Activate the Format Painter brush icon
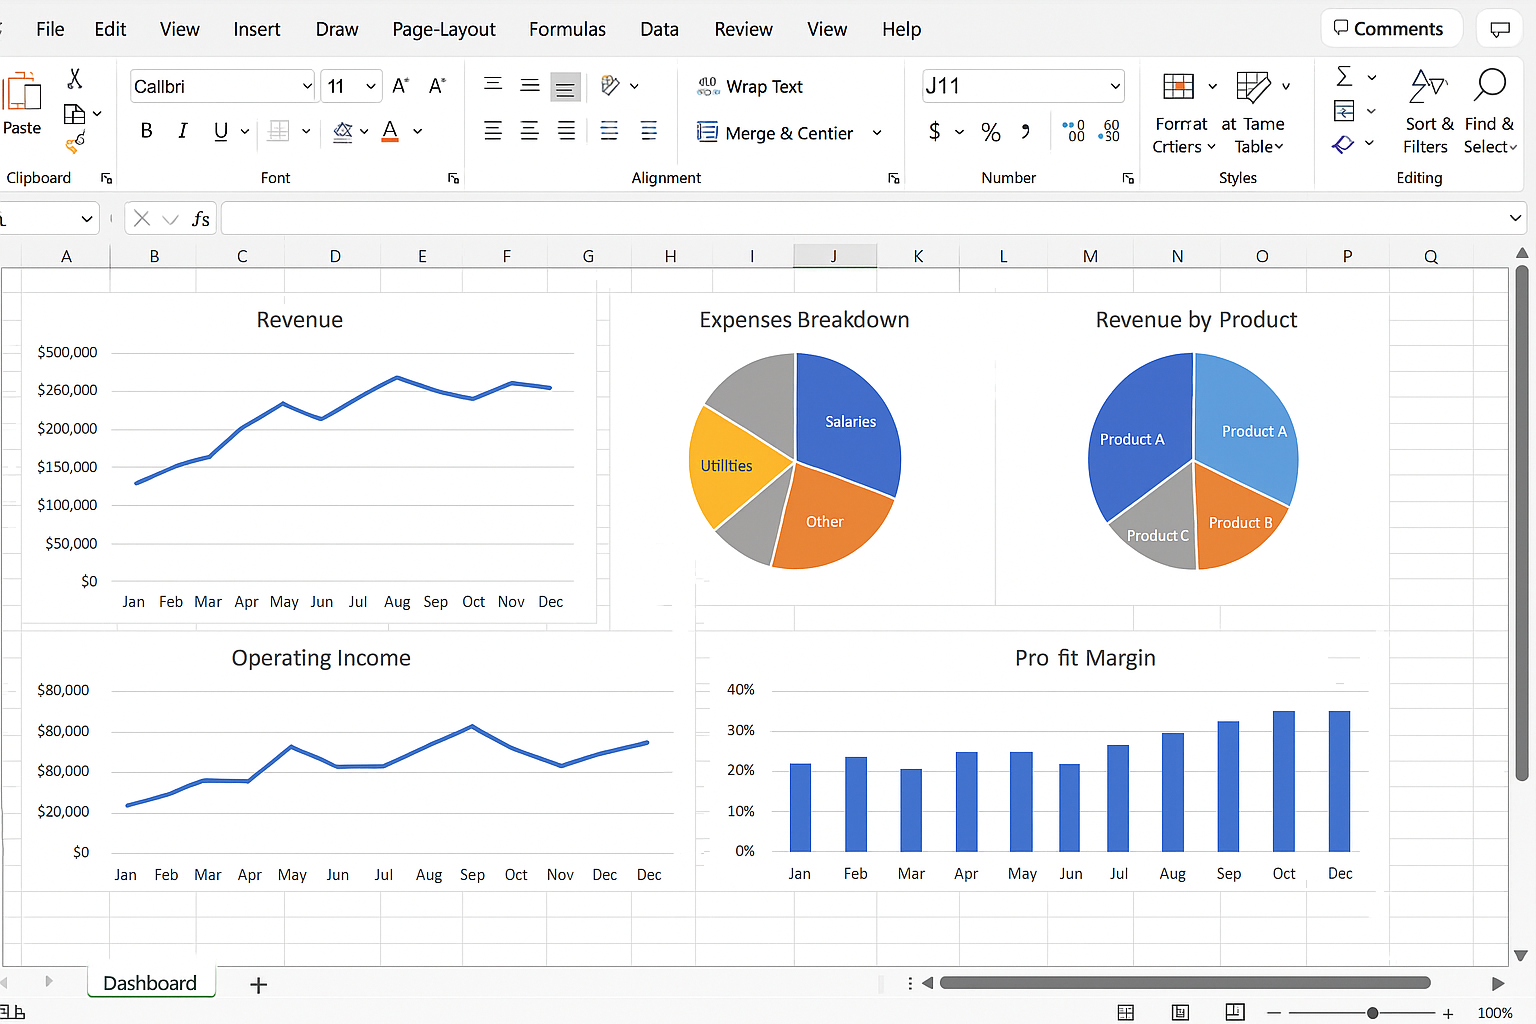Screen dimensions: 1536x1024 tap(75, 144)
